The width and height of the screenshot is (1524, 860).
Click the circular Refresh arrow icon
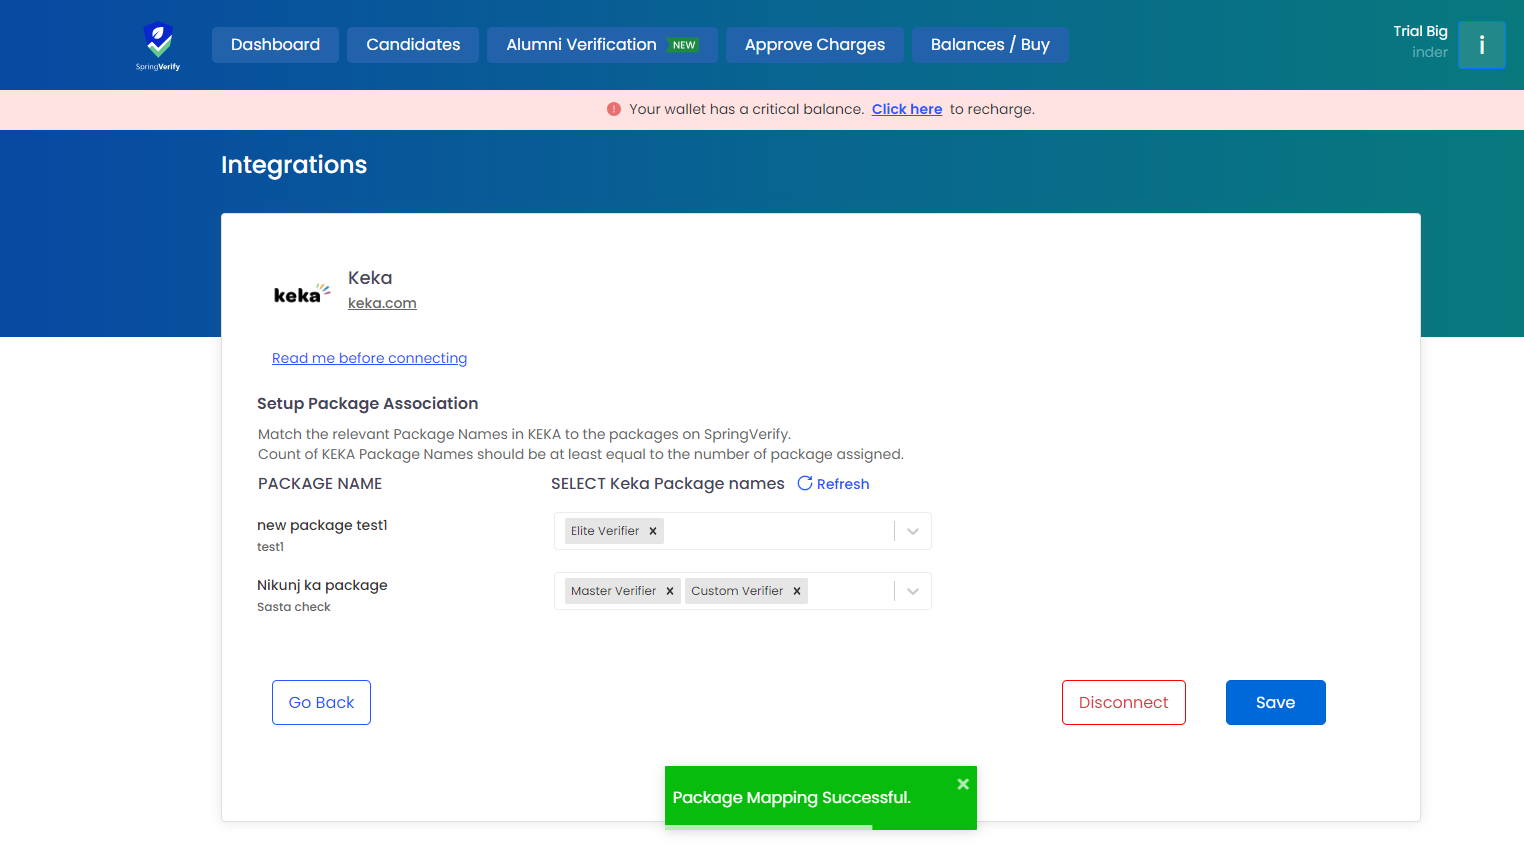tap(805, 483)
